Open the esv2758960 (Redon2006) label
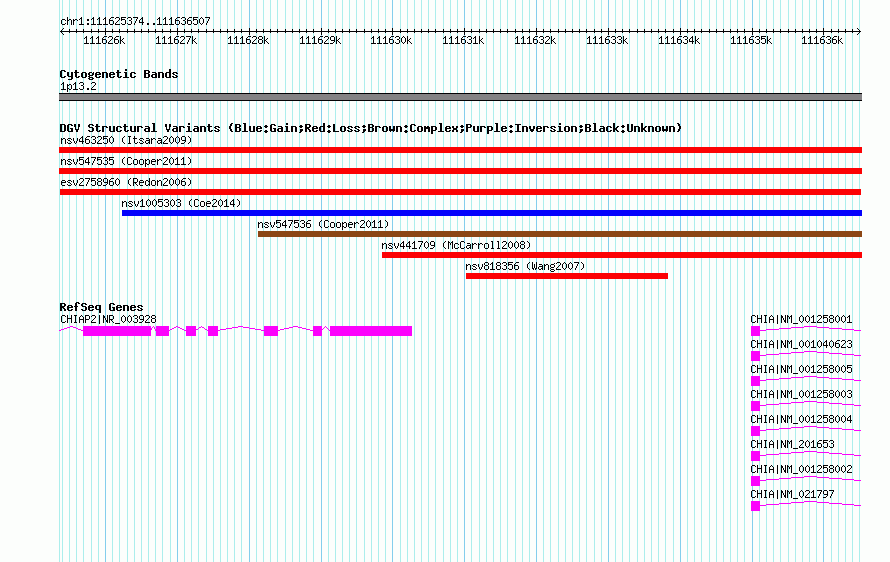 click(x=126, y=182)
